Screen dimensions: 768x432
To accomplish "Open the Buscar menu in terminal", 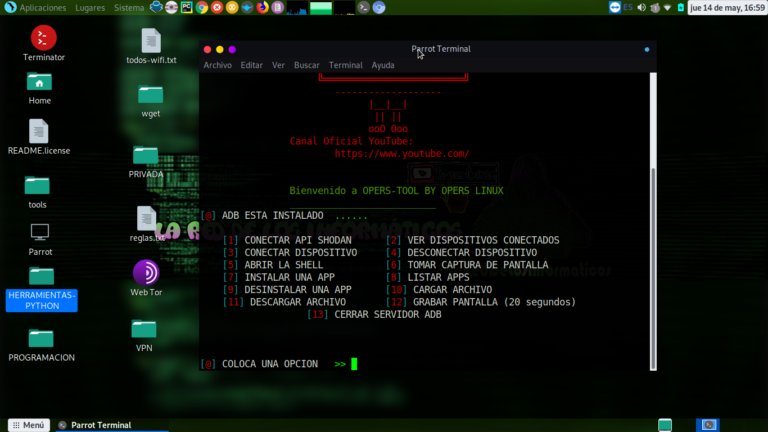I will point(307,65).
